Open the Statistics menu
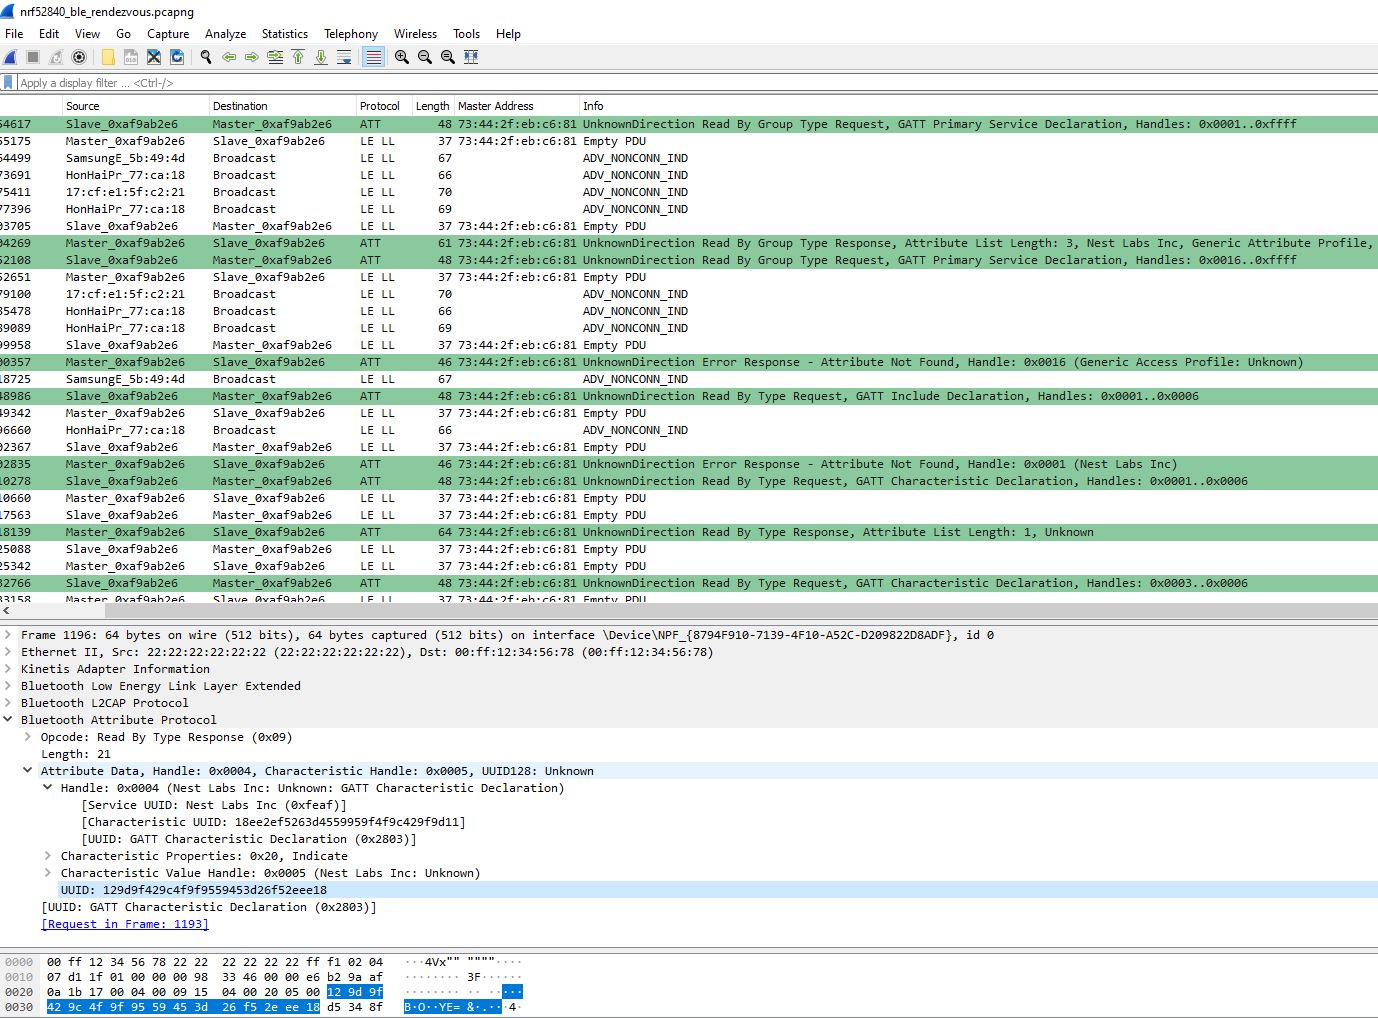 click(284, 33)
